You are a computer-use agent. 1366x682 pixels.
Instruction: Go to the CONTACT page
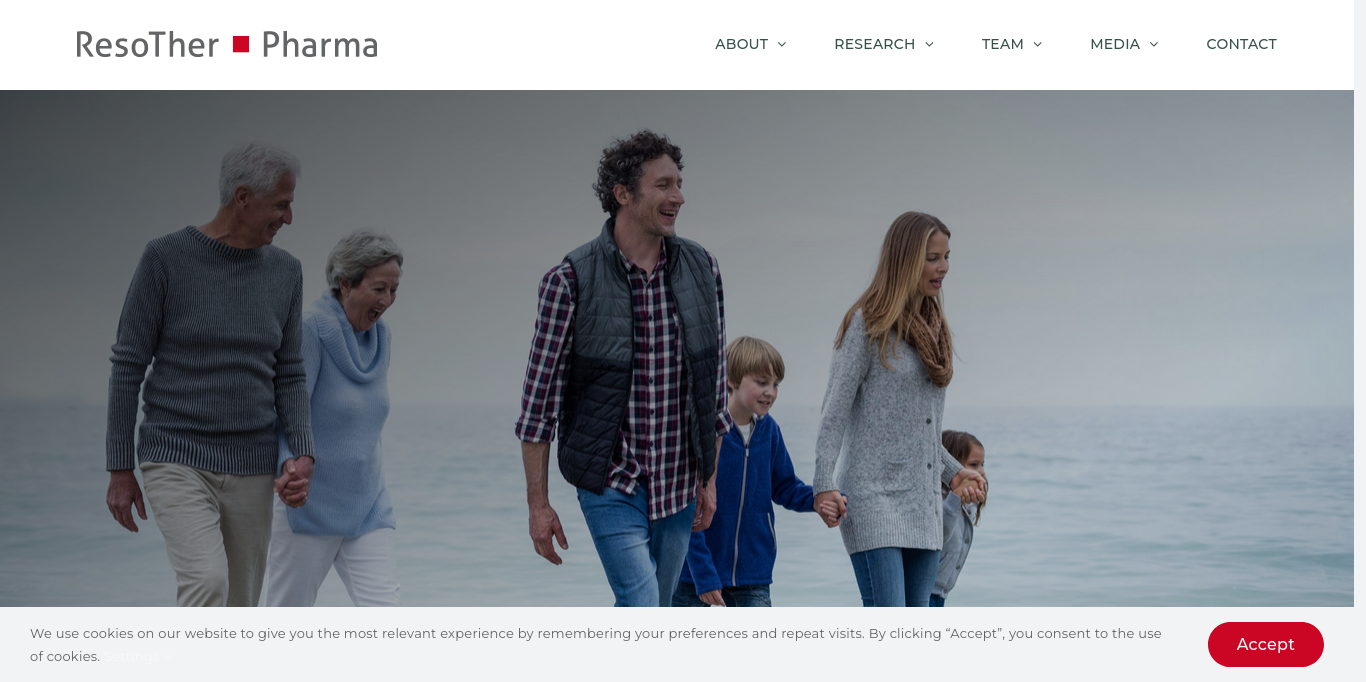click(x=1241, y=44)
